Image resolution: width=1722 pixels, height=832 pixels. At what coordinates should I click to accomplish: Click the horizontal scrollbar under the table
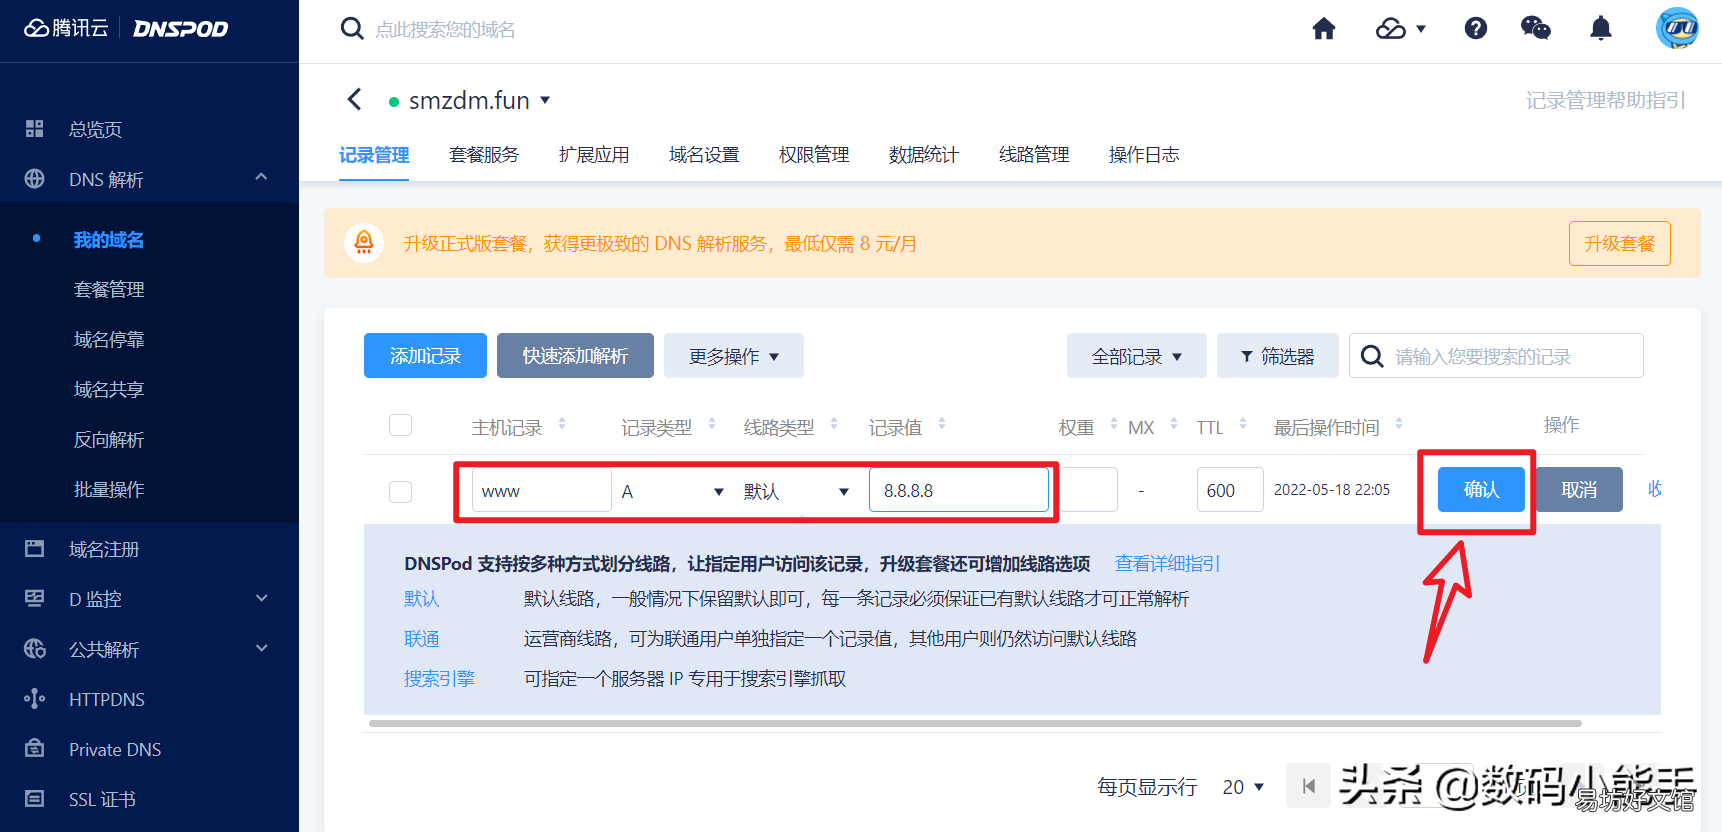[975, 723]
